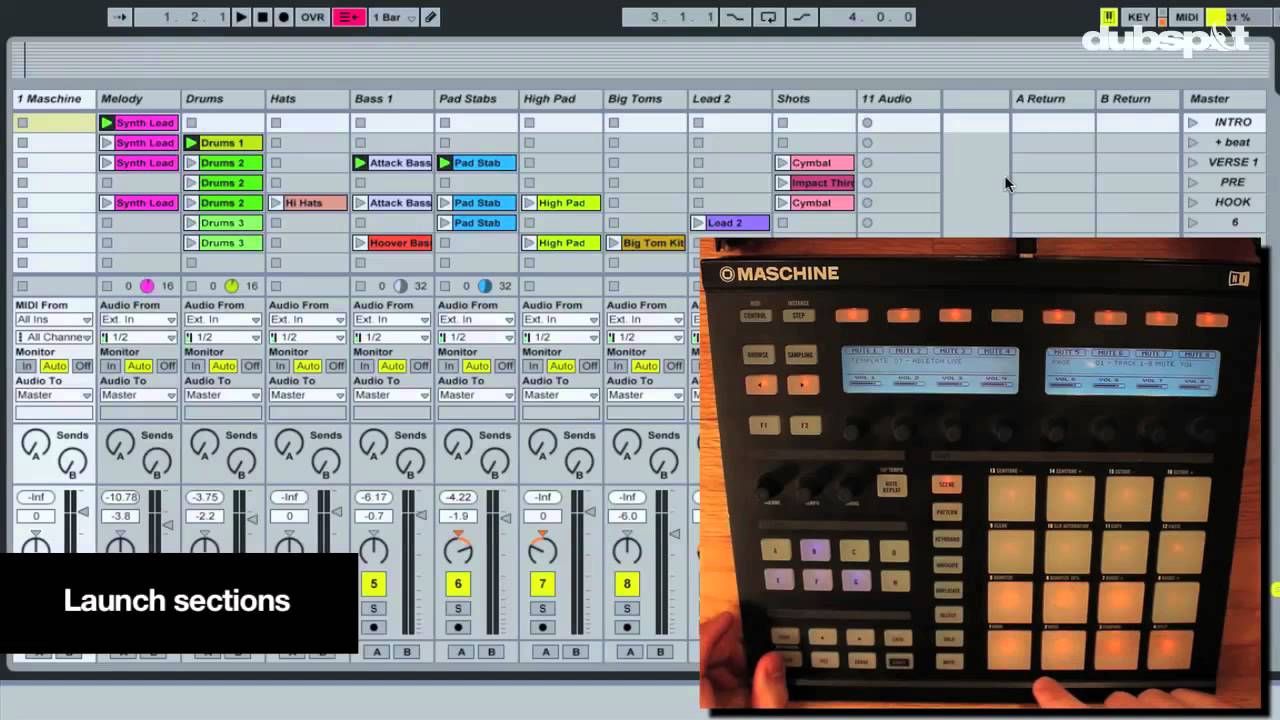This screenshot has width=1280, height=720.
Task: Click the transport Stop button
Action: [262, 17]
